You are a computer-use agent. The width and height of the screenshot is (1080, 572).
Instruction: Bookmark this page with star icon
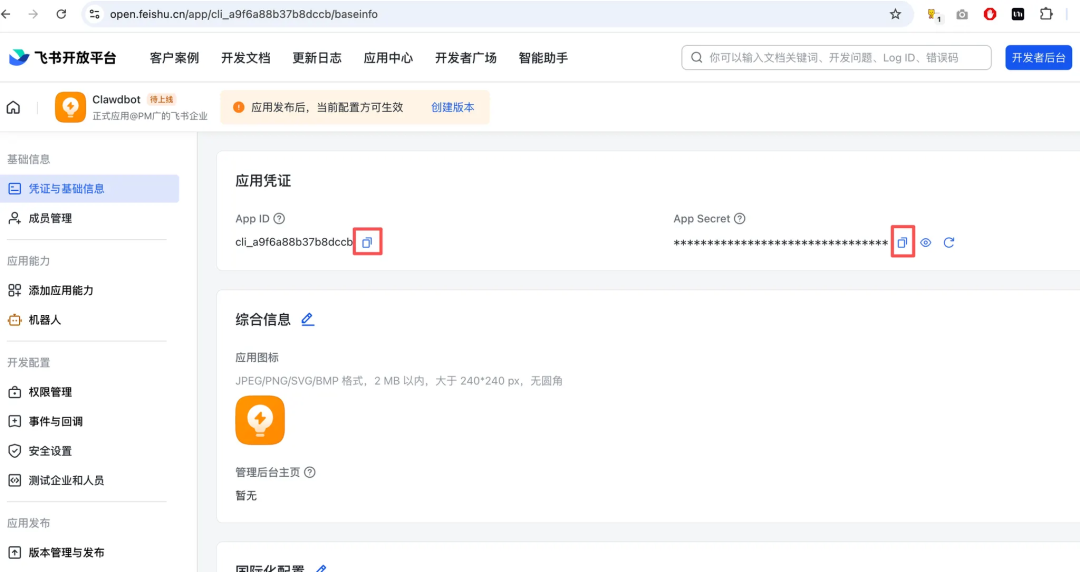click(x=895, y=14)
